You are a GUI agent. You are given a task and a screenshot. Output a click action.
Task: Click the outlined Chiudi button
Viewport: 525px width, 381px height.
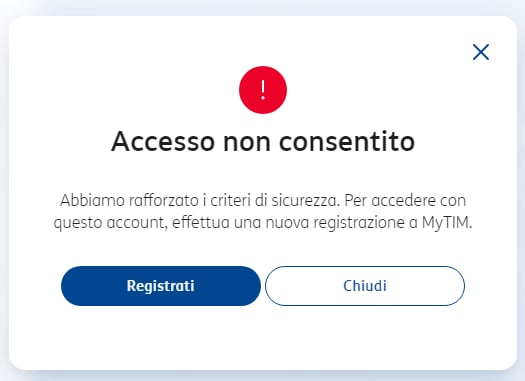(365, 286)
